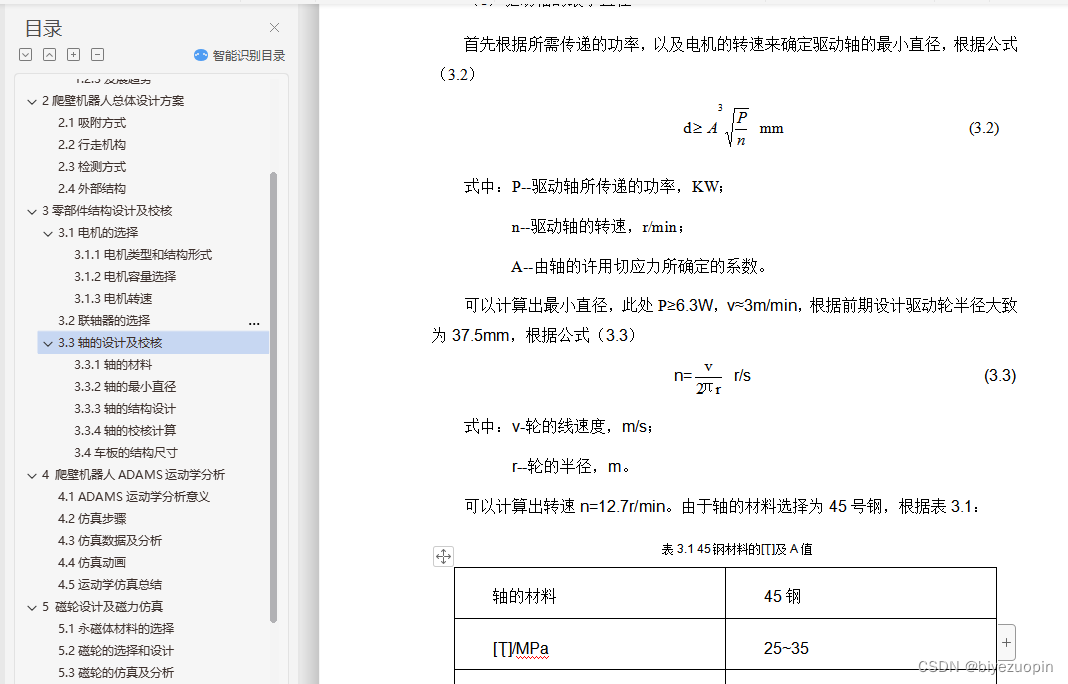Jump to '3.1.1 电机类型和结构形式'
1068x684 pixels.
click(143, 255)
